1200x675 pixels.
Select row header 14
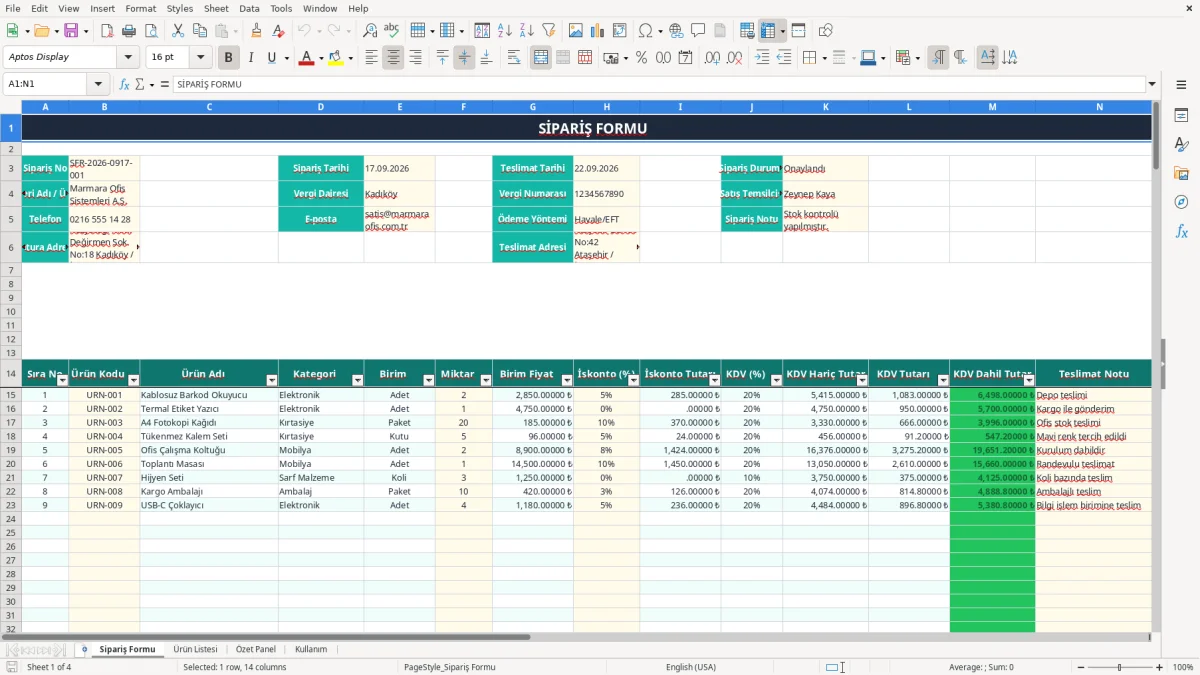[x=11, y=374]
